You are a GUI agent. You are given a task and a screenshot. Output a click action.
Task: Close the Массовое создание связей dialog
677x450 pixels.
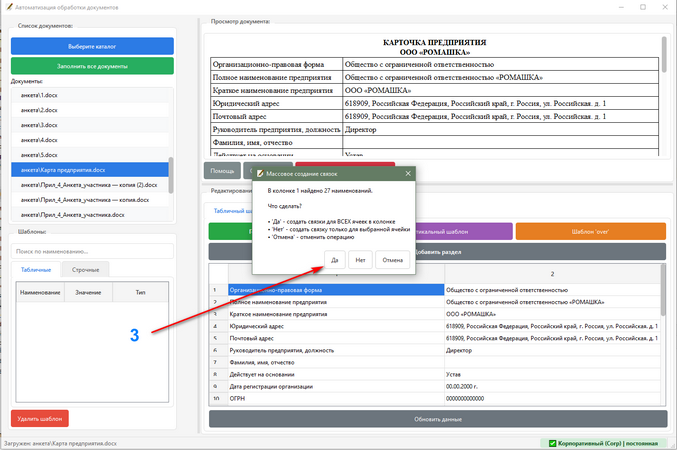[x=408, y=174]
